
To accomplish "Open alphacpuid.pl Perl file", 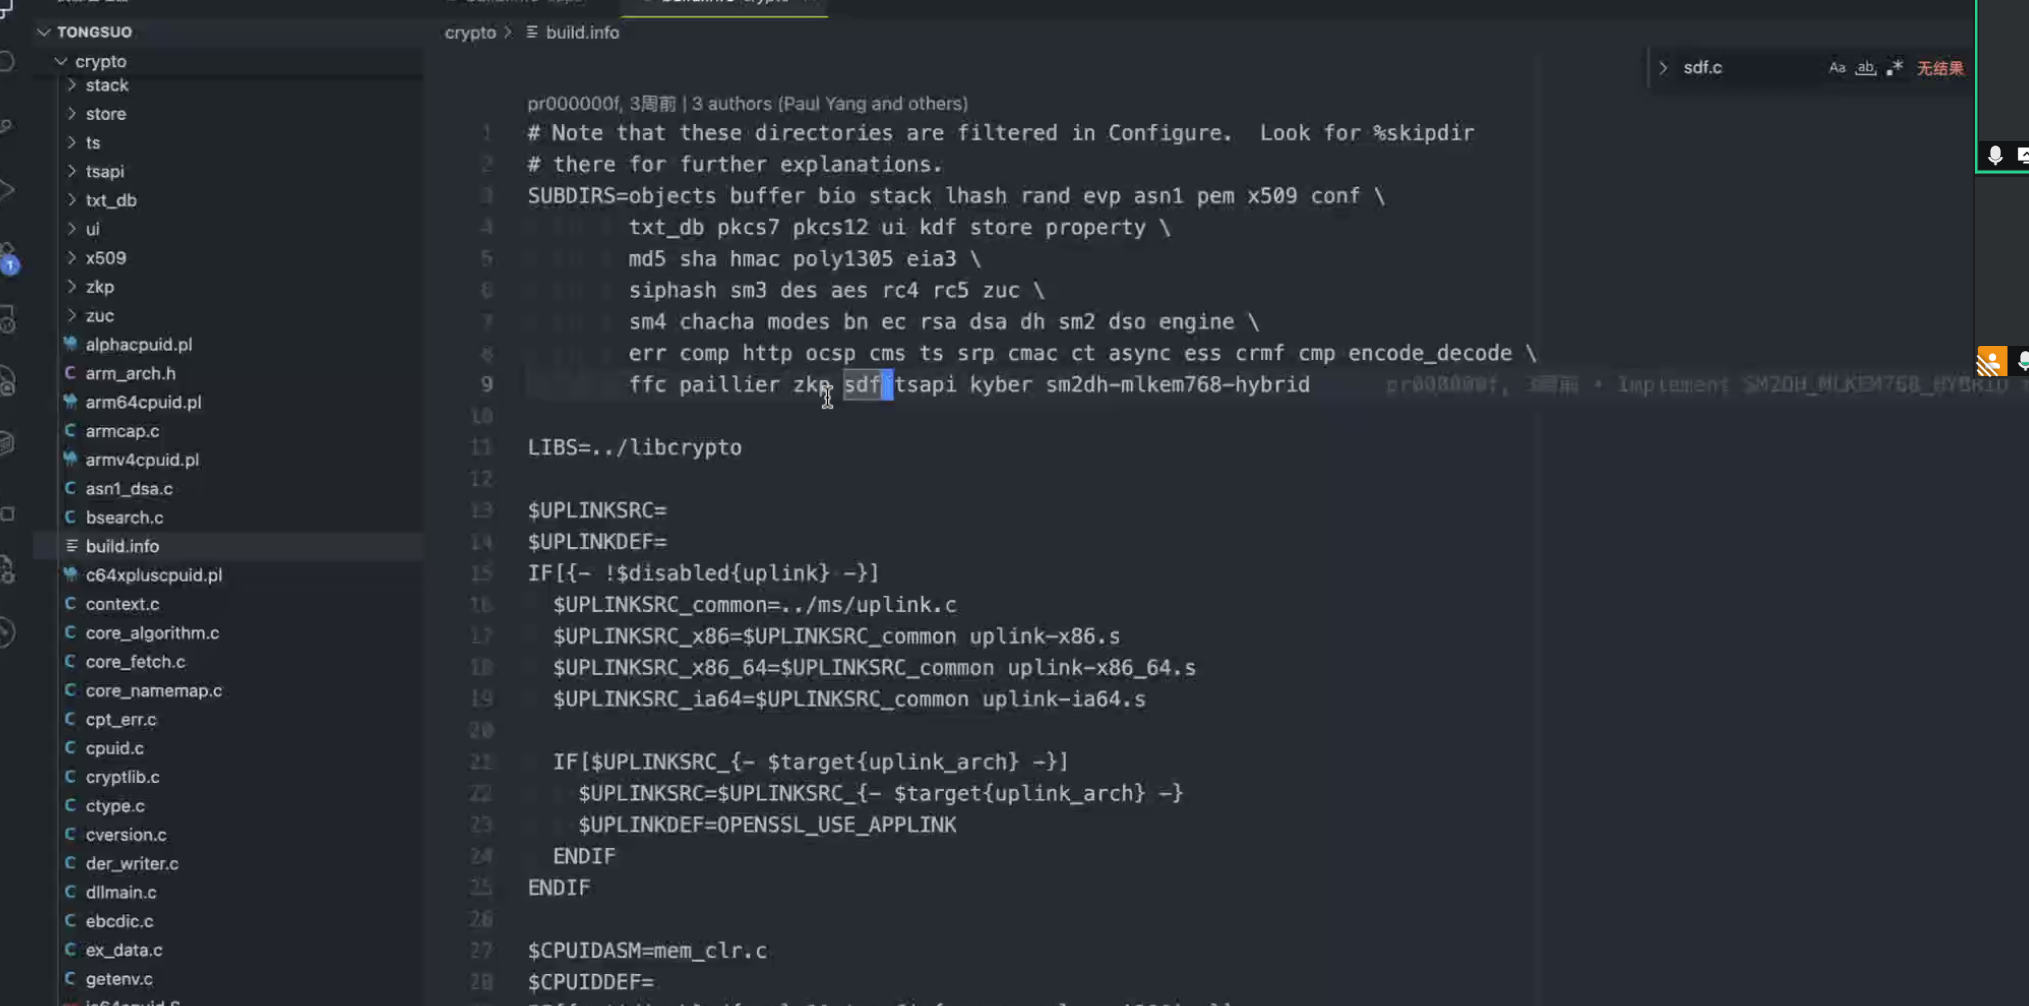I will click(x=138, y=344).
